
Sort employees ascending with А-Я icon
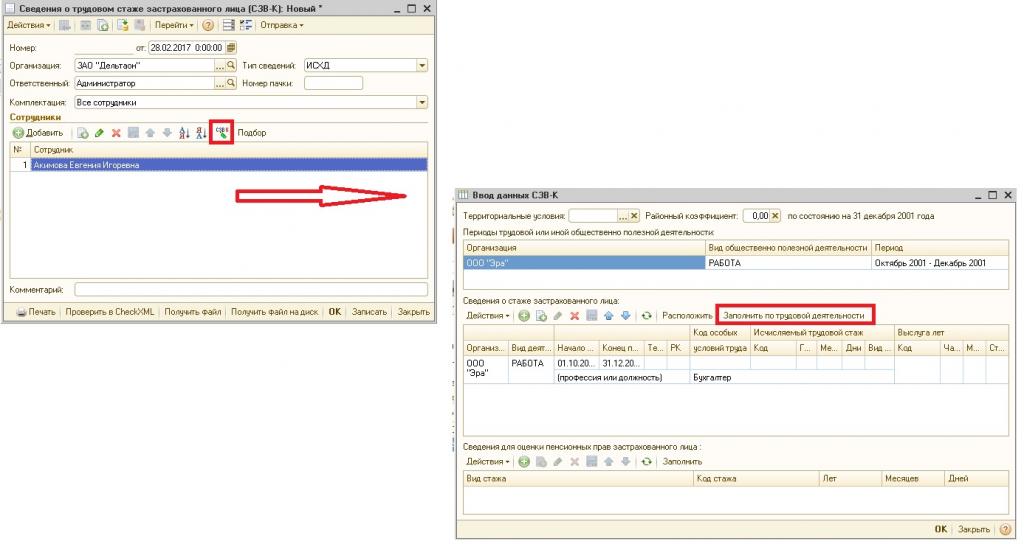point(183,133)
